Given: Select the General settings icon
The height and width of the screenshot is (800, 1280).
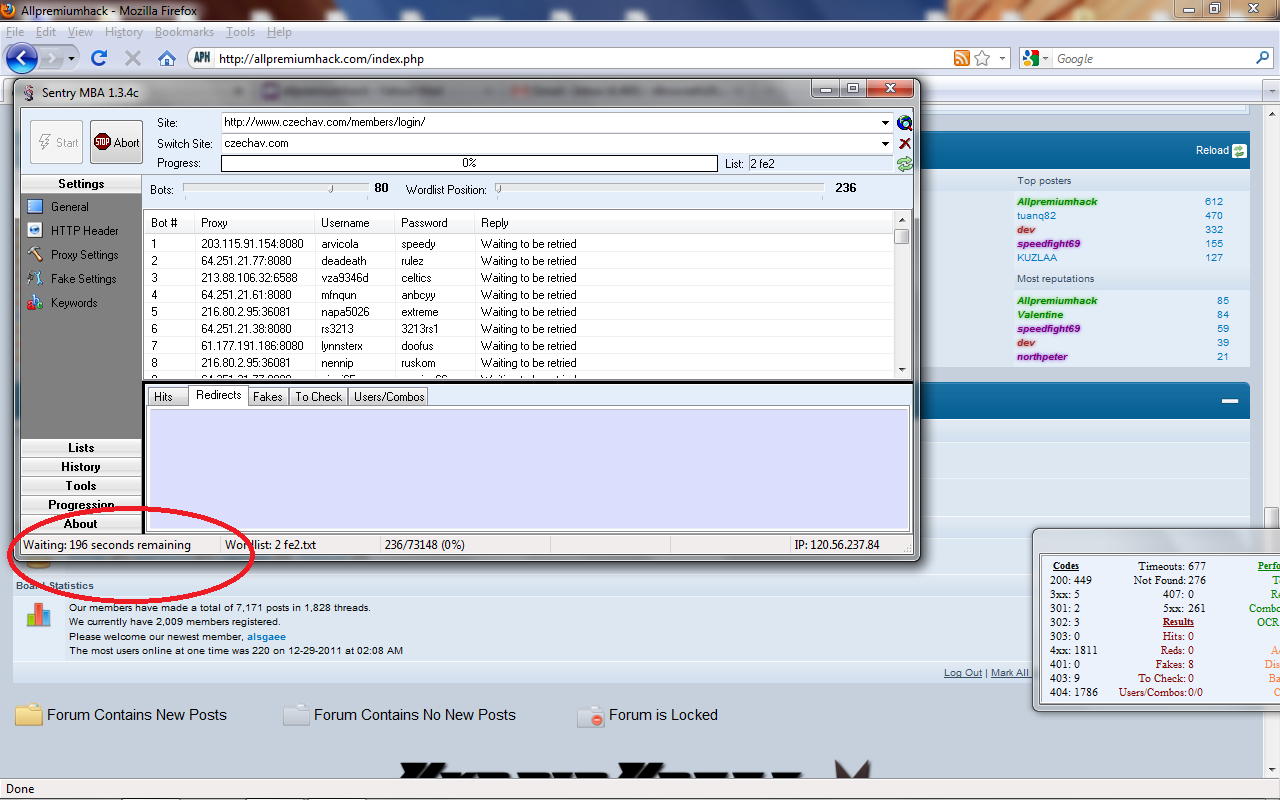Looking at the screenshot, I should click(35, 207).
